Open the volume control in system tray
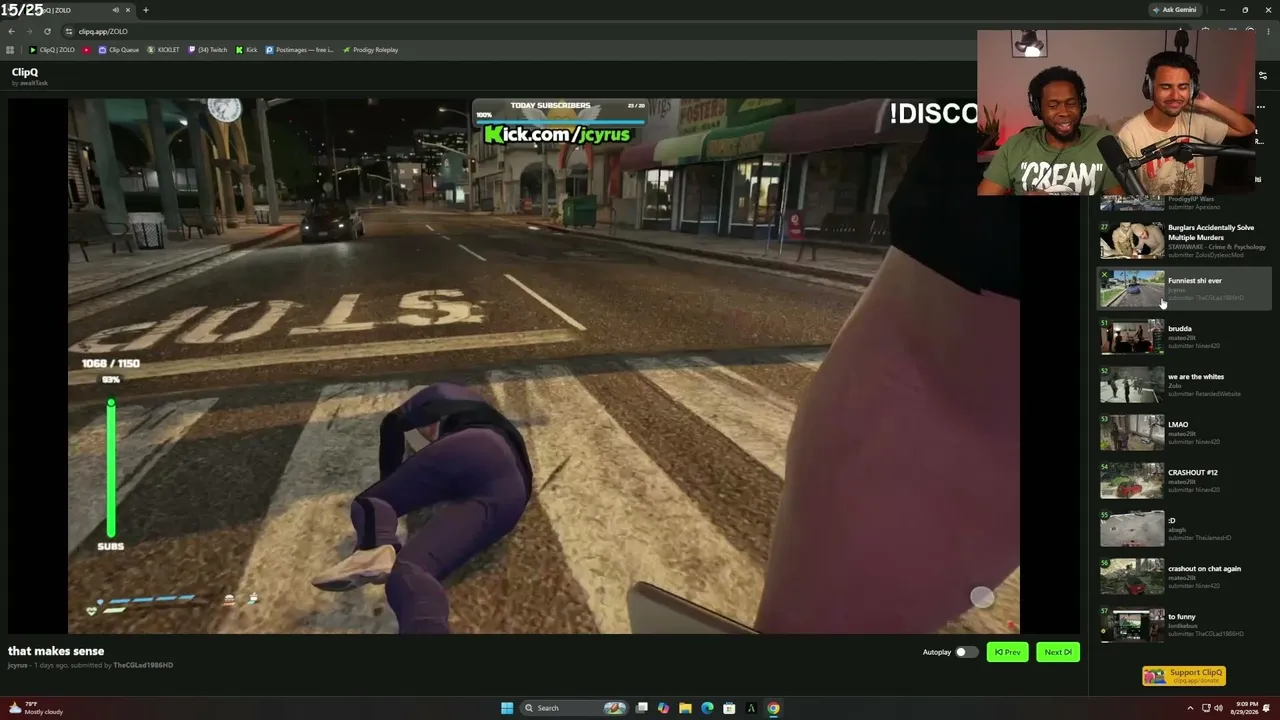 tap(1218, 708)
